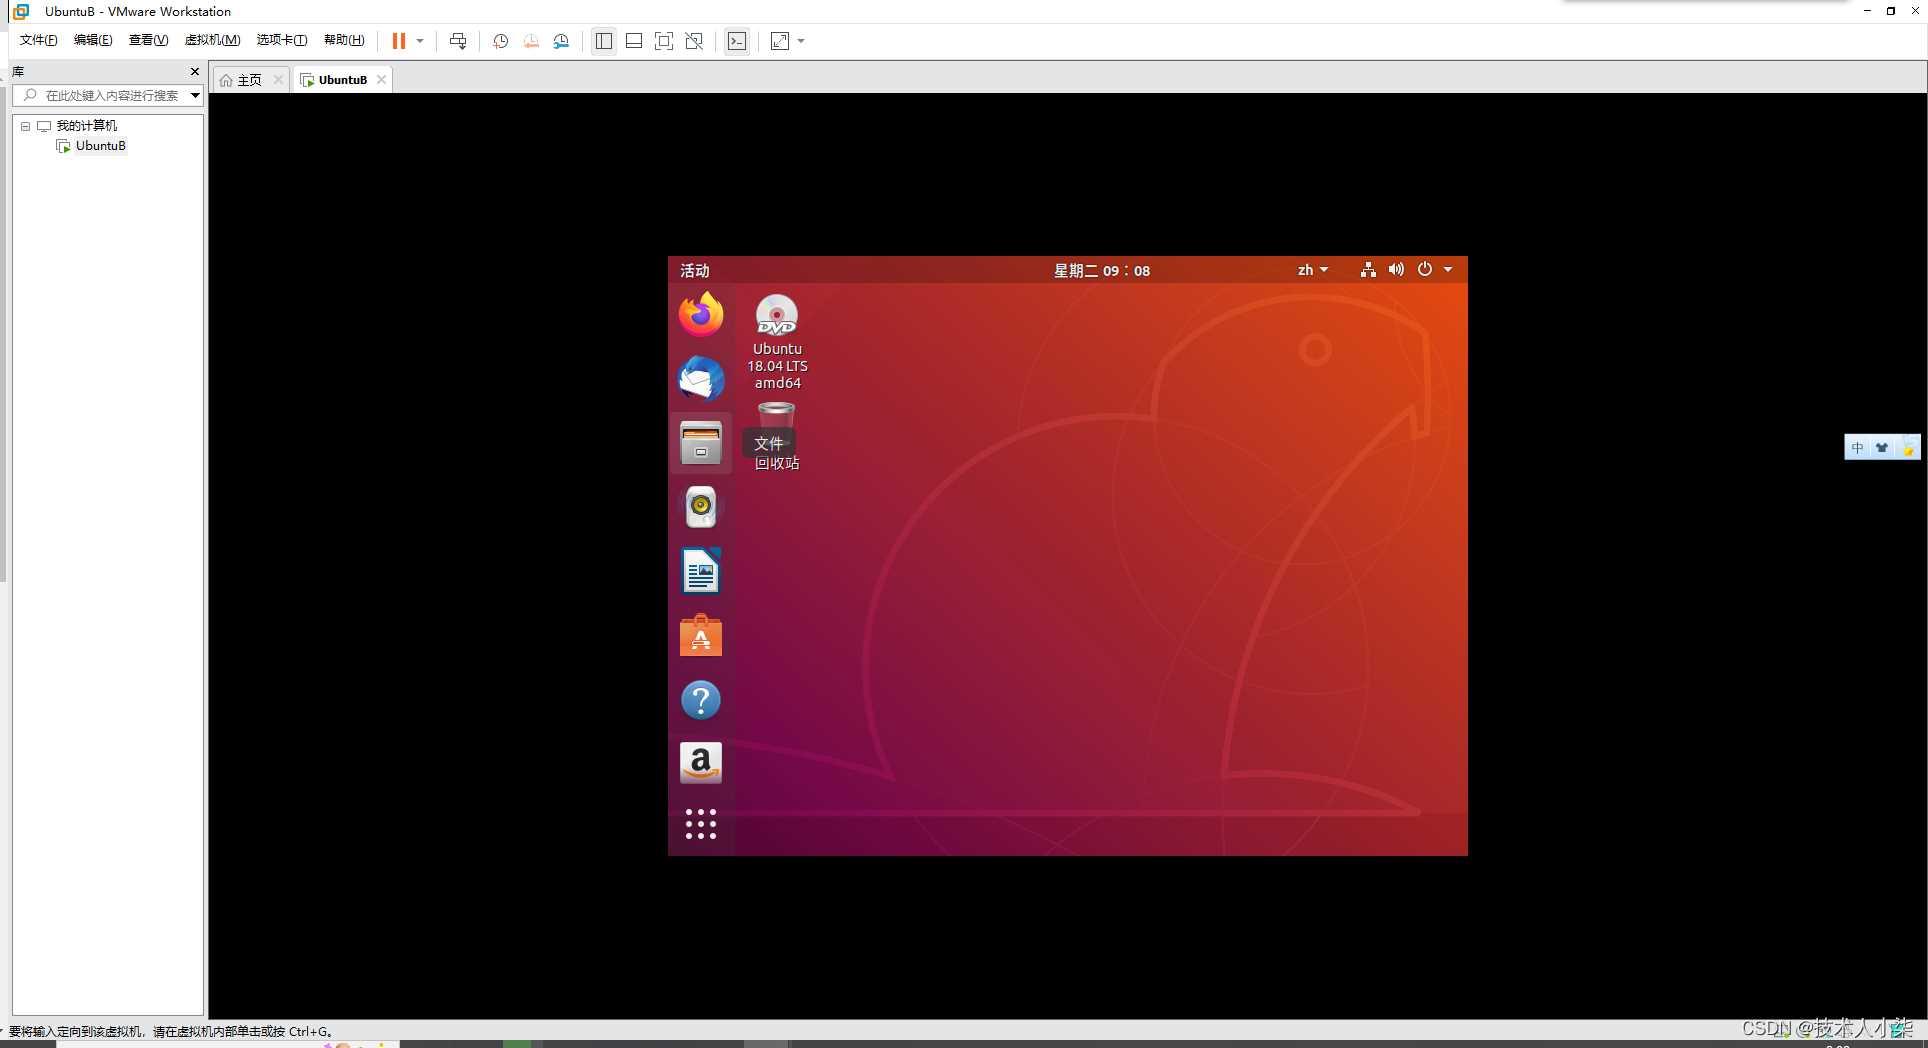The height and width of the screenshot is (1048, 1928).
Task: Select the 回收站 trash desktop icon
Action: [777, 436]
